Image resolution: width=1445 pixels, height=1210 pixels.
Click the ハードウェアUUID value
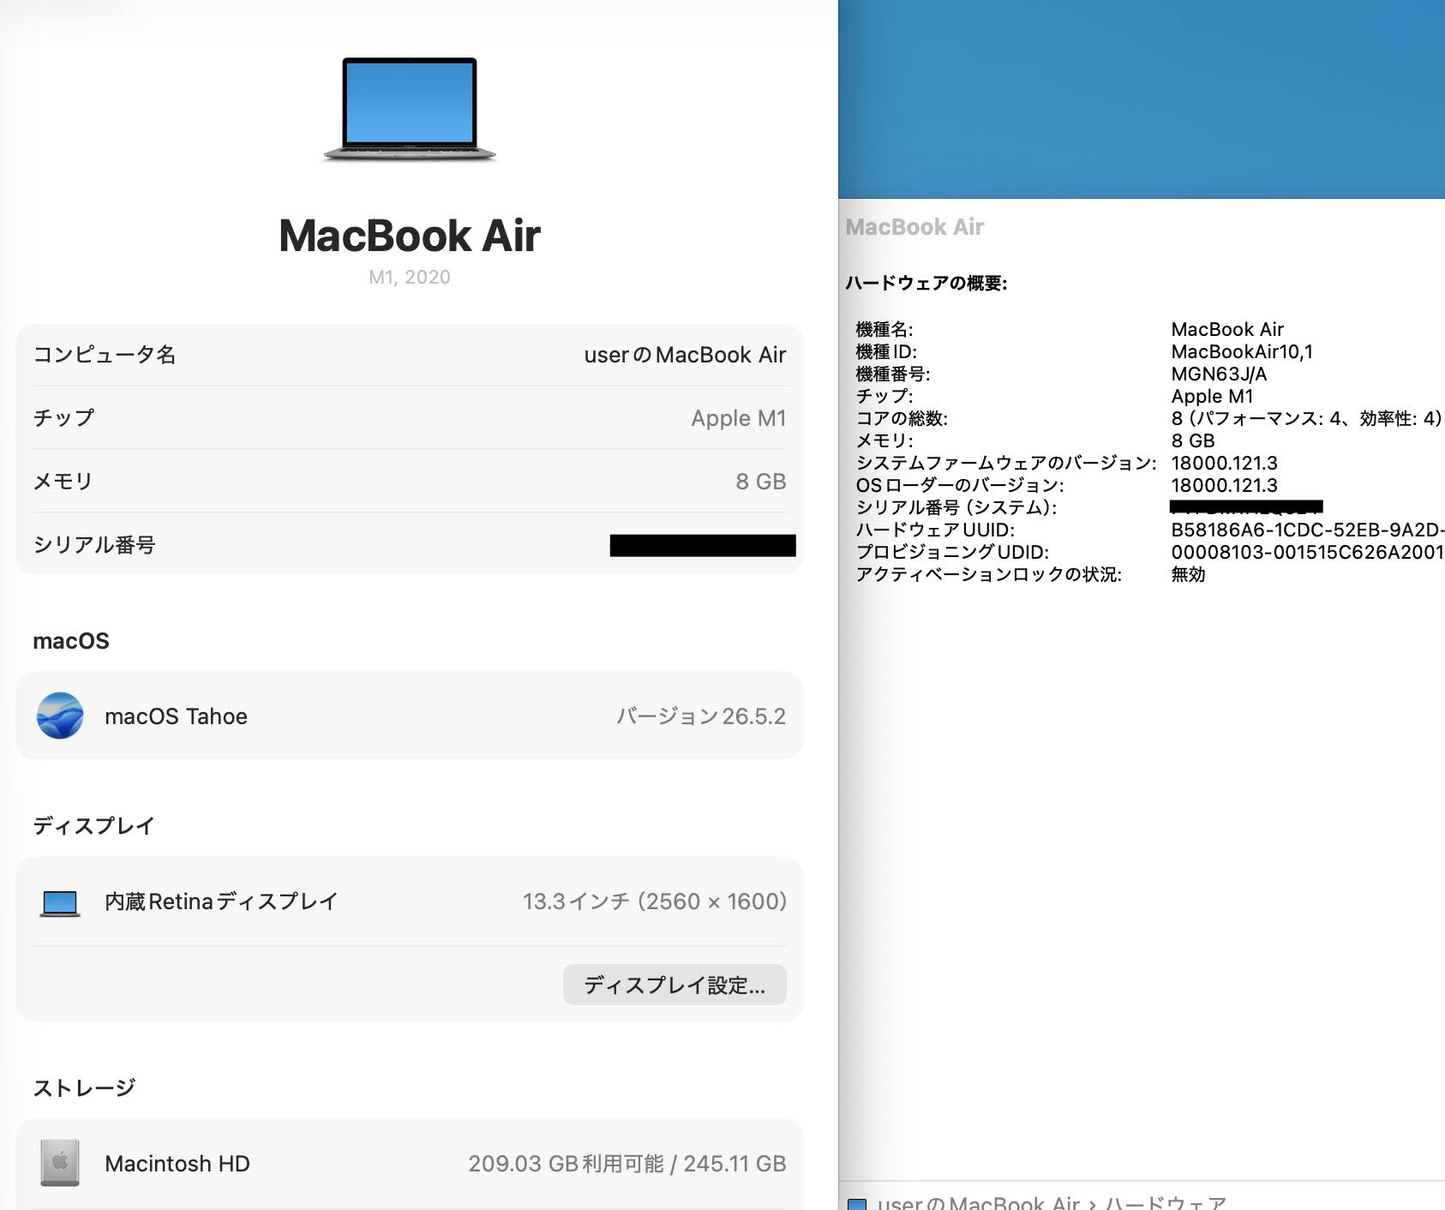(1308, 530)
